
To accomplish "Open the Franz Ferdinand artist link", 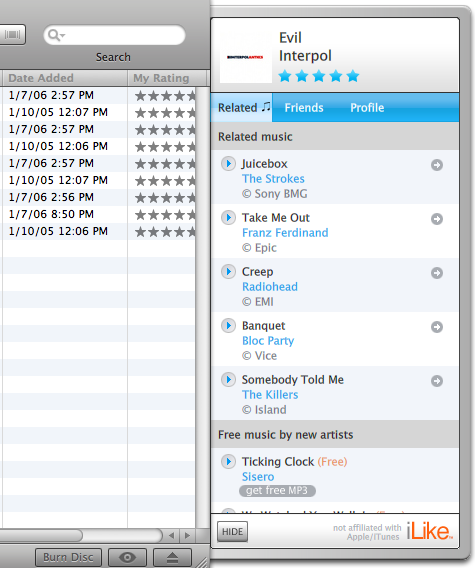I will (x=285, y=233).
